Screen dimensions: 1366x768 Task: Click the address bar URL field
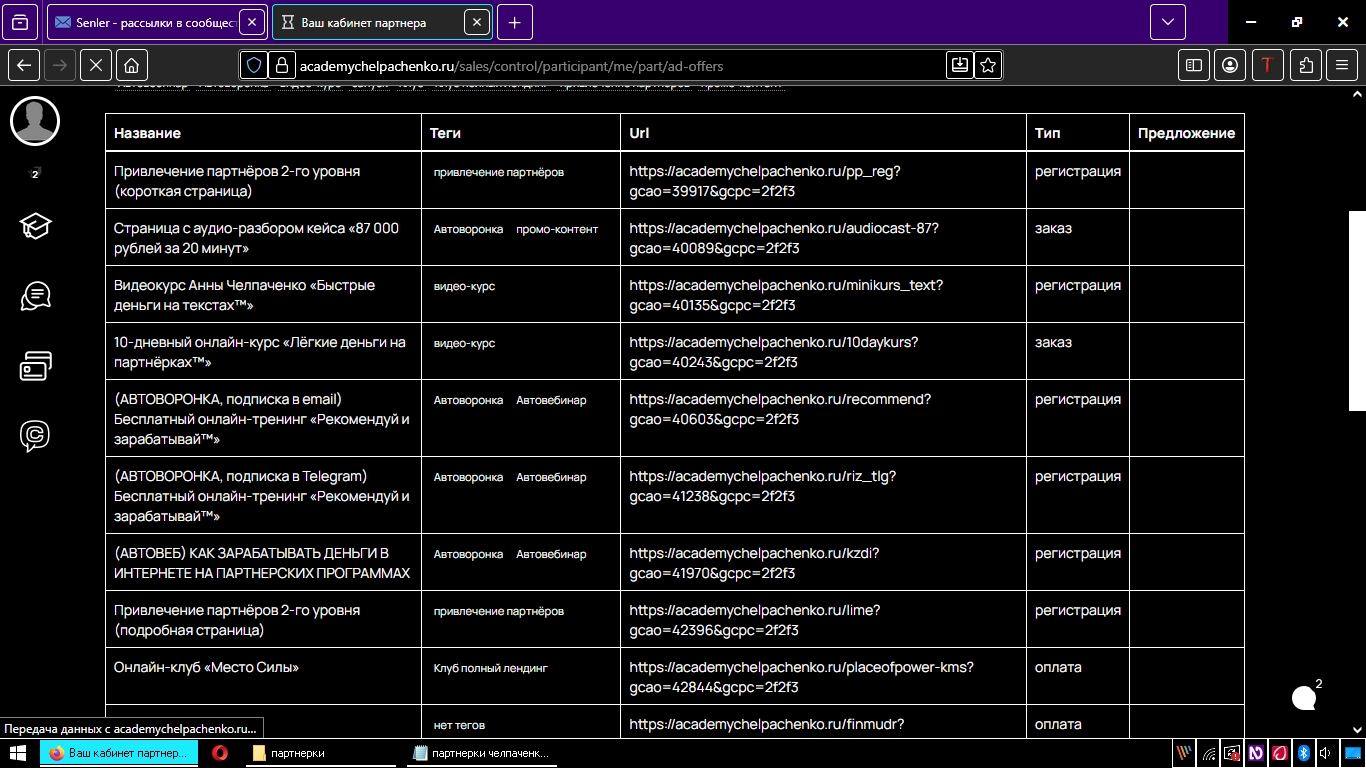point(600,66)
